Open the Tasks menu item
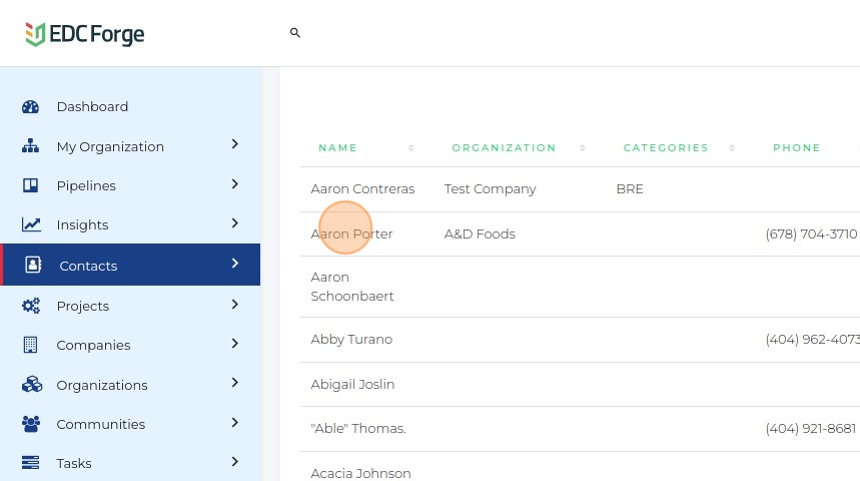The image size is (860, 481). [x=74, y=463]
